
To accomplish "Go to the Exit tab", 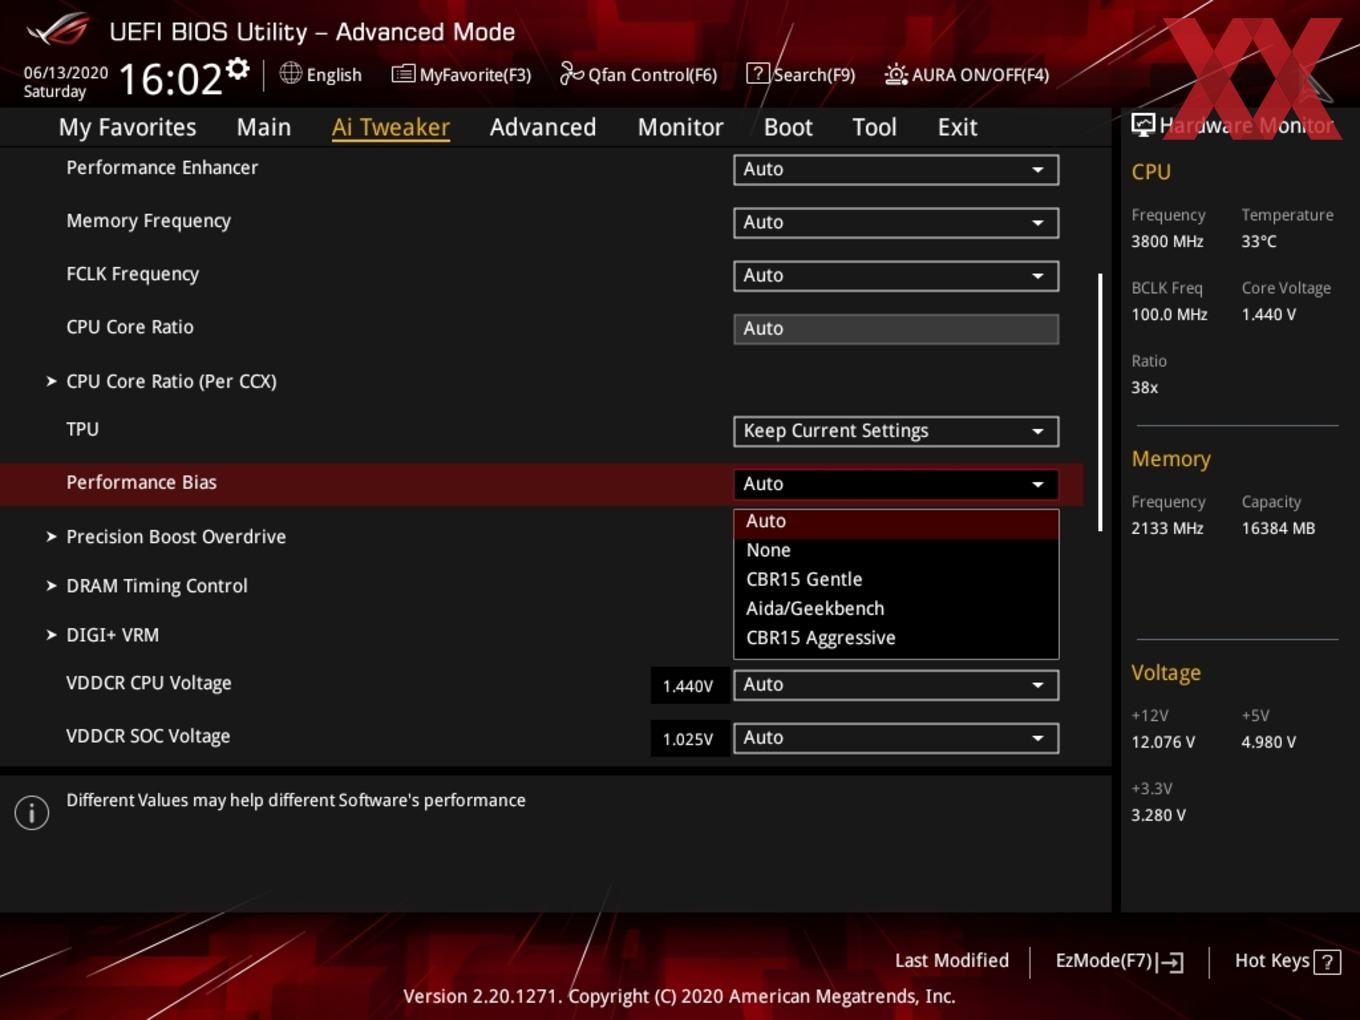I will [957, 127].
